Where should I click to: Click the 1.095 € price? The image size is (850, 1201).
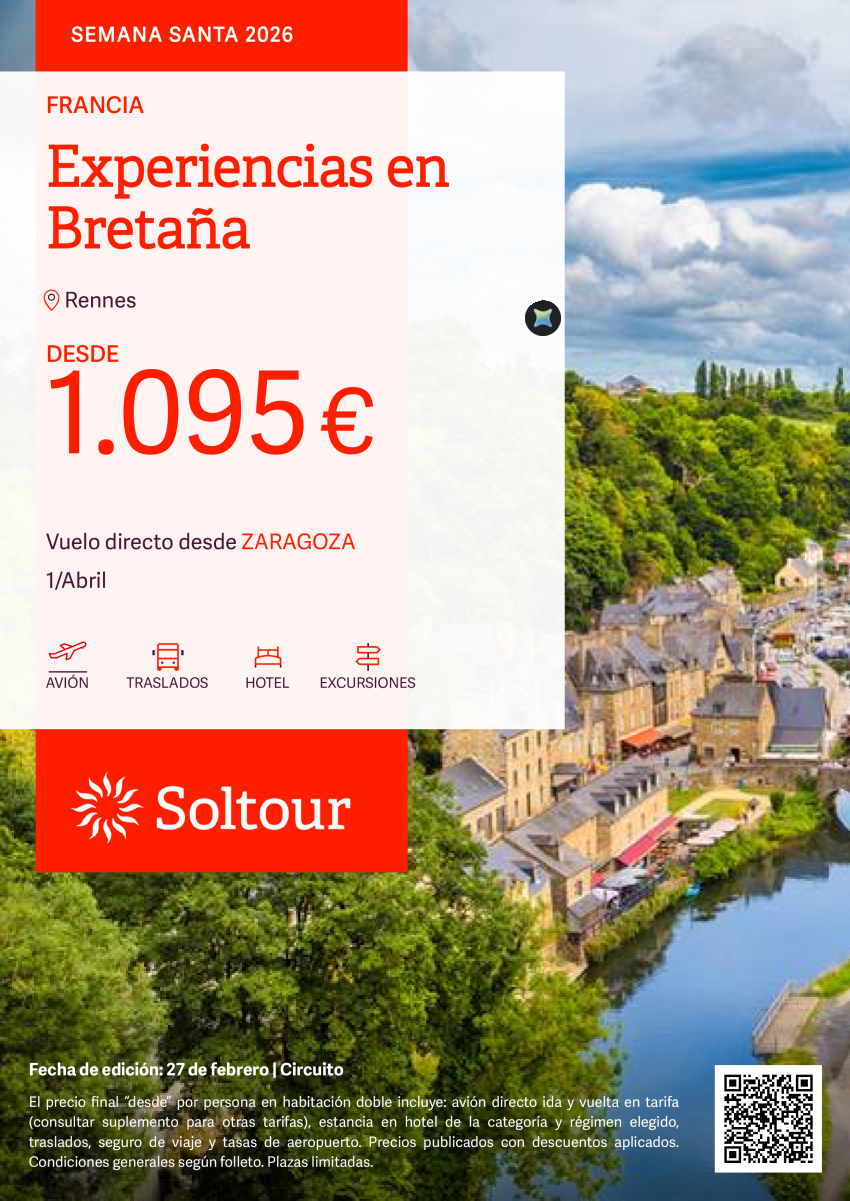(x=210, y=413)
